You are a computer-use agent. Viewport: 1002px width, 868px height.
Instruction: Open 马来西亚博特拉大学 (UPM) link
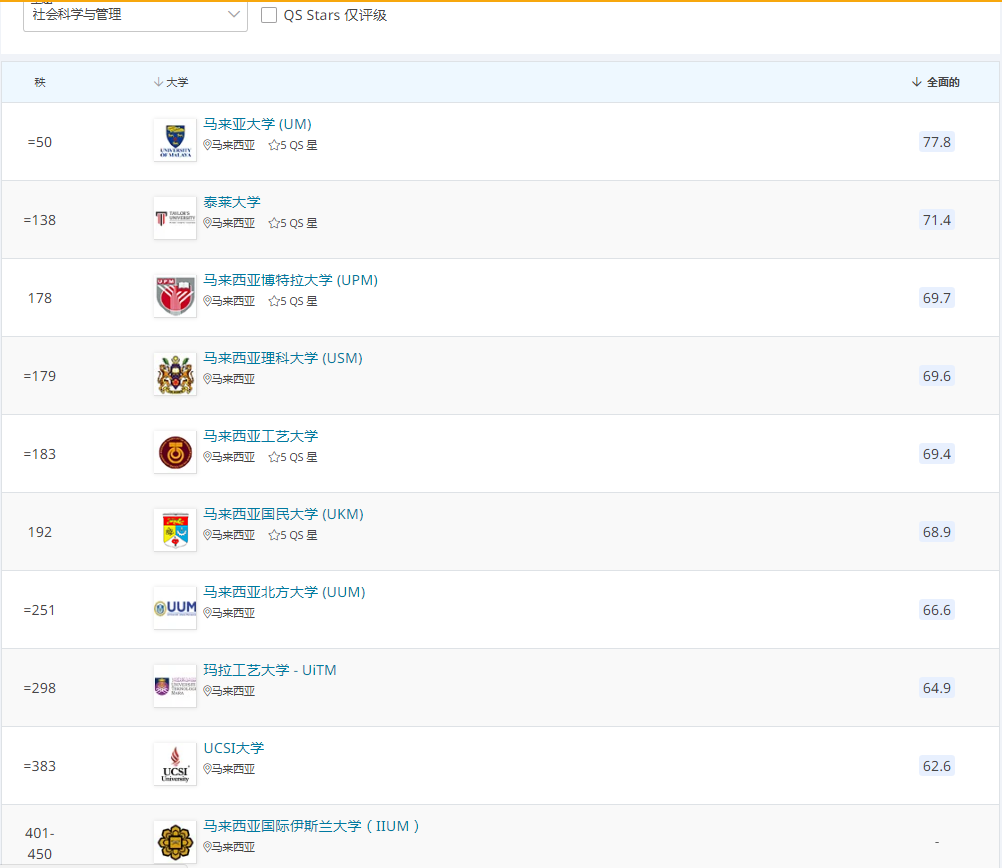[290, 281]
